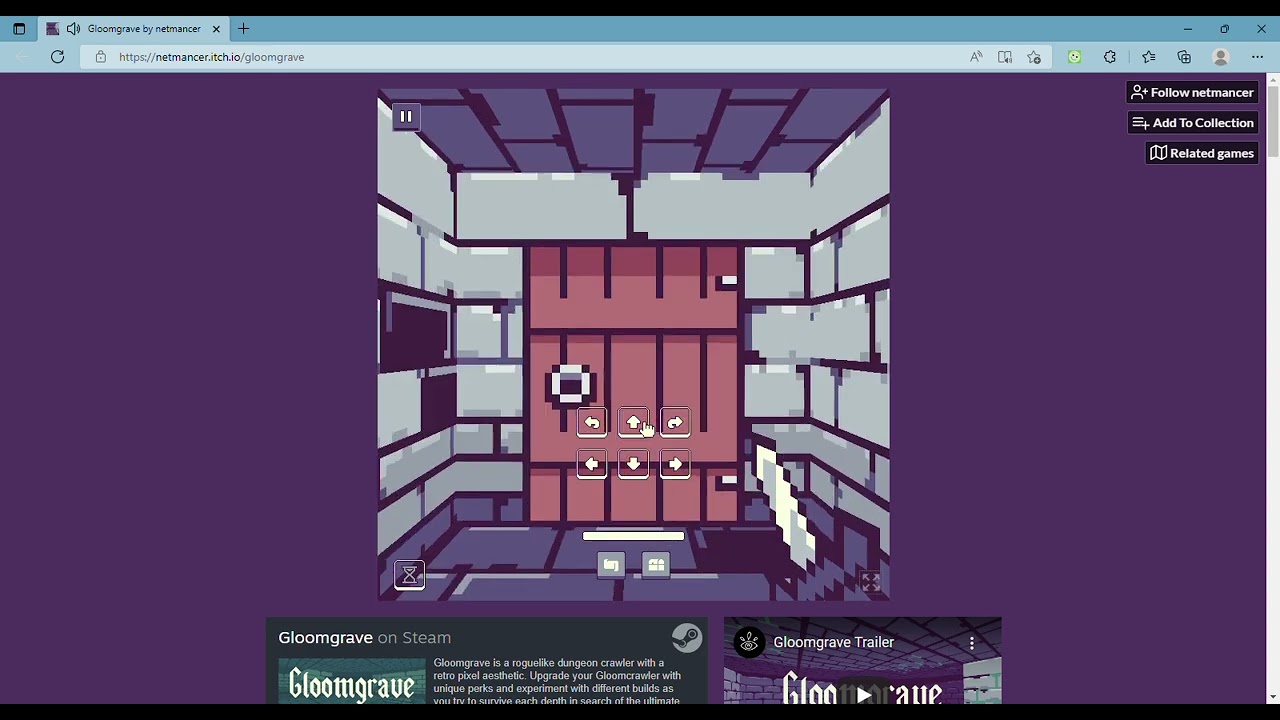Click the Gloomgrave roguelike description text
Screen dimensions: 1280x720
pyautogui.click(x=557, y=681)
